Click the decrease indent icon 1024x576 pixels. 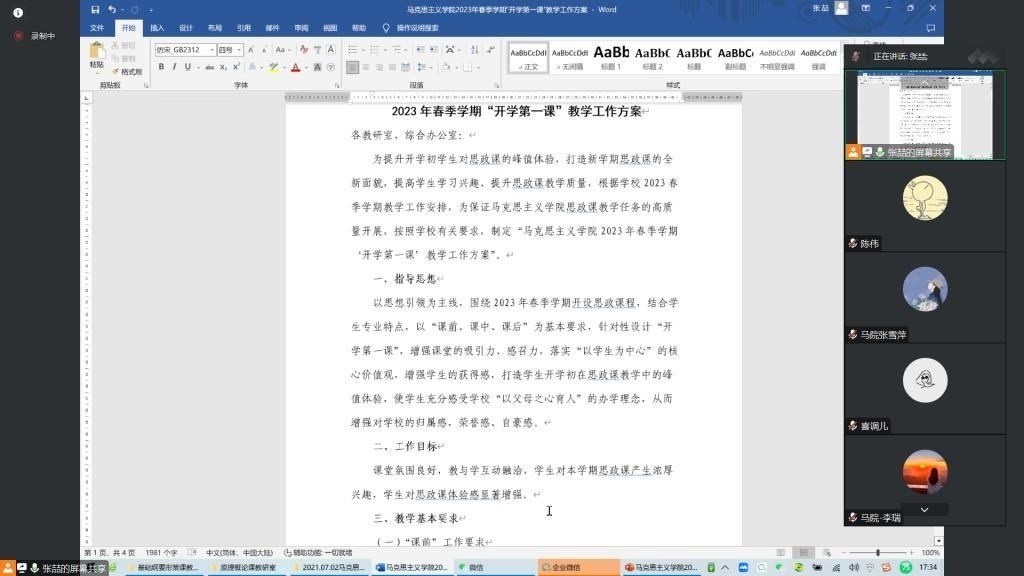tap(420, 50)
